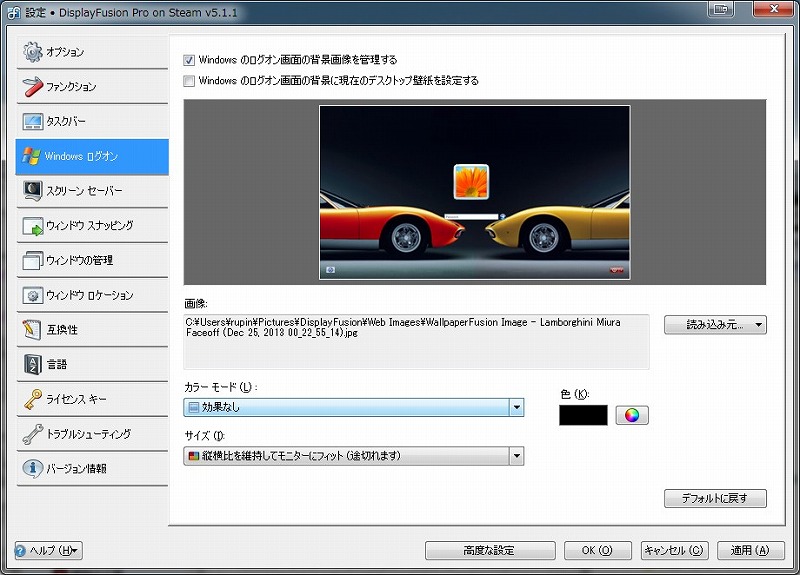Open the サイズ dropdown

click(353, 456)
